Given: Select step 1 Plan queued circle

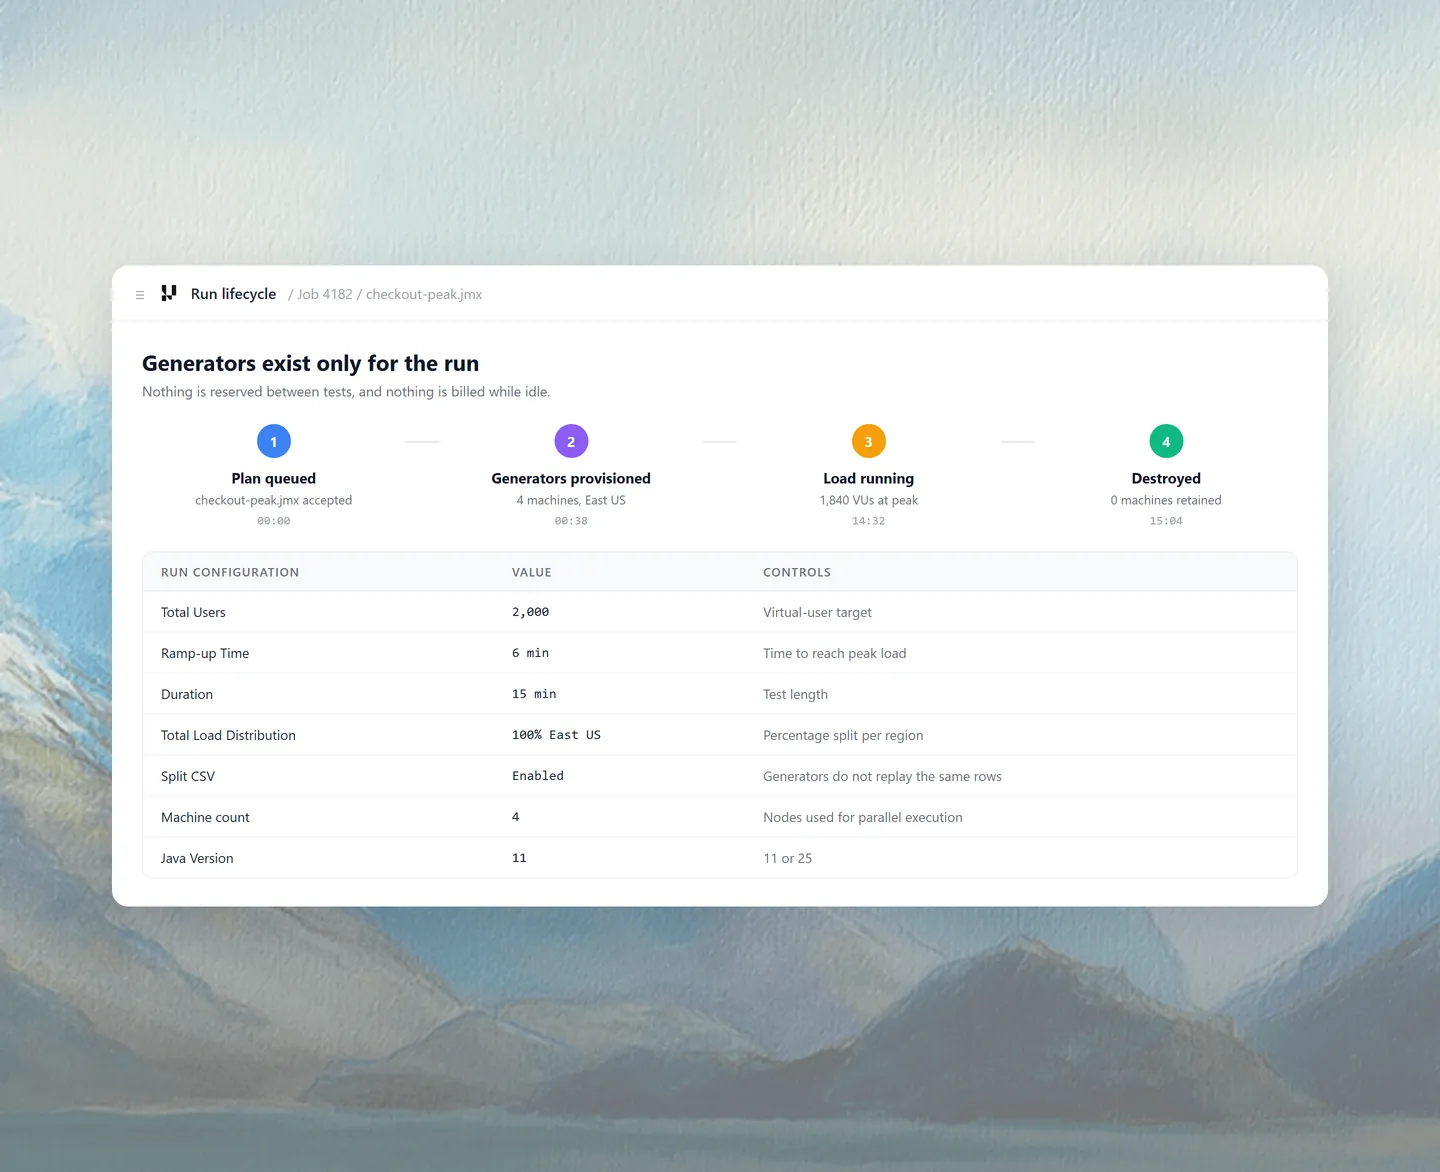Looking at the screenshot, I should point(274,441).
